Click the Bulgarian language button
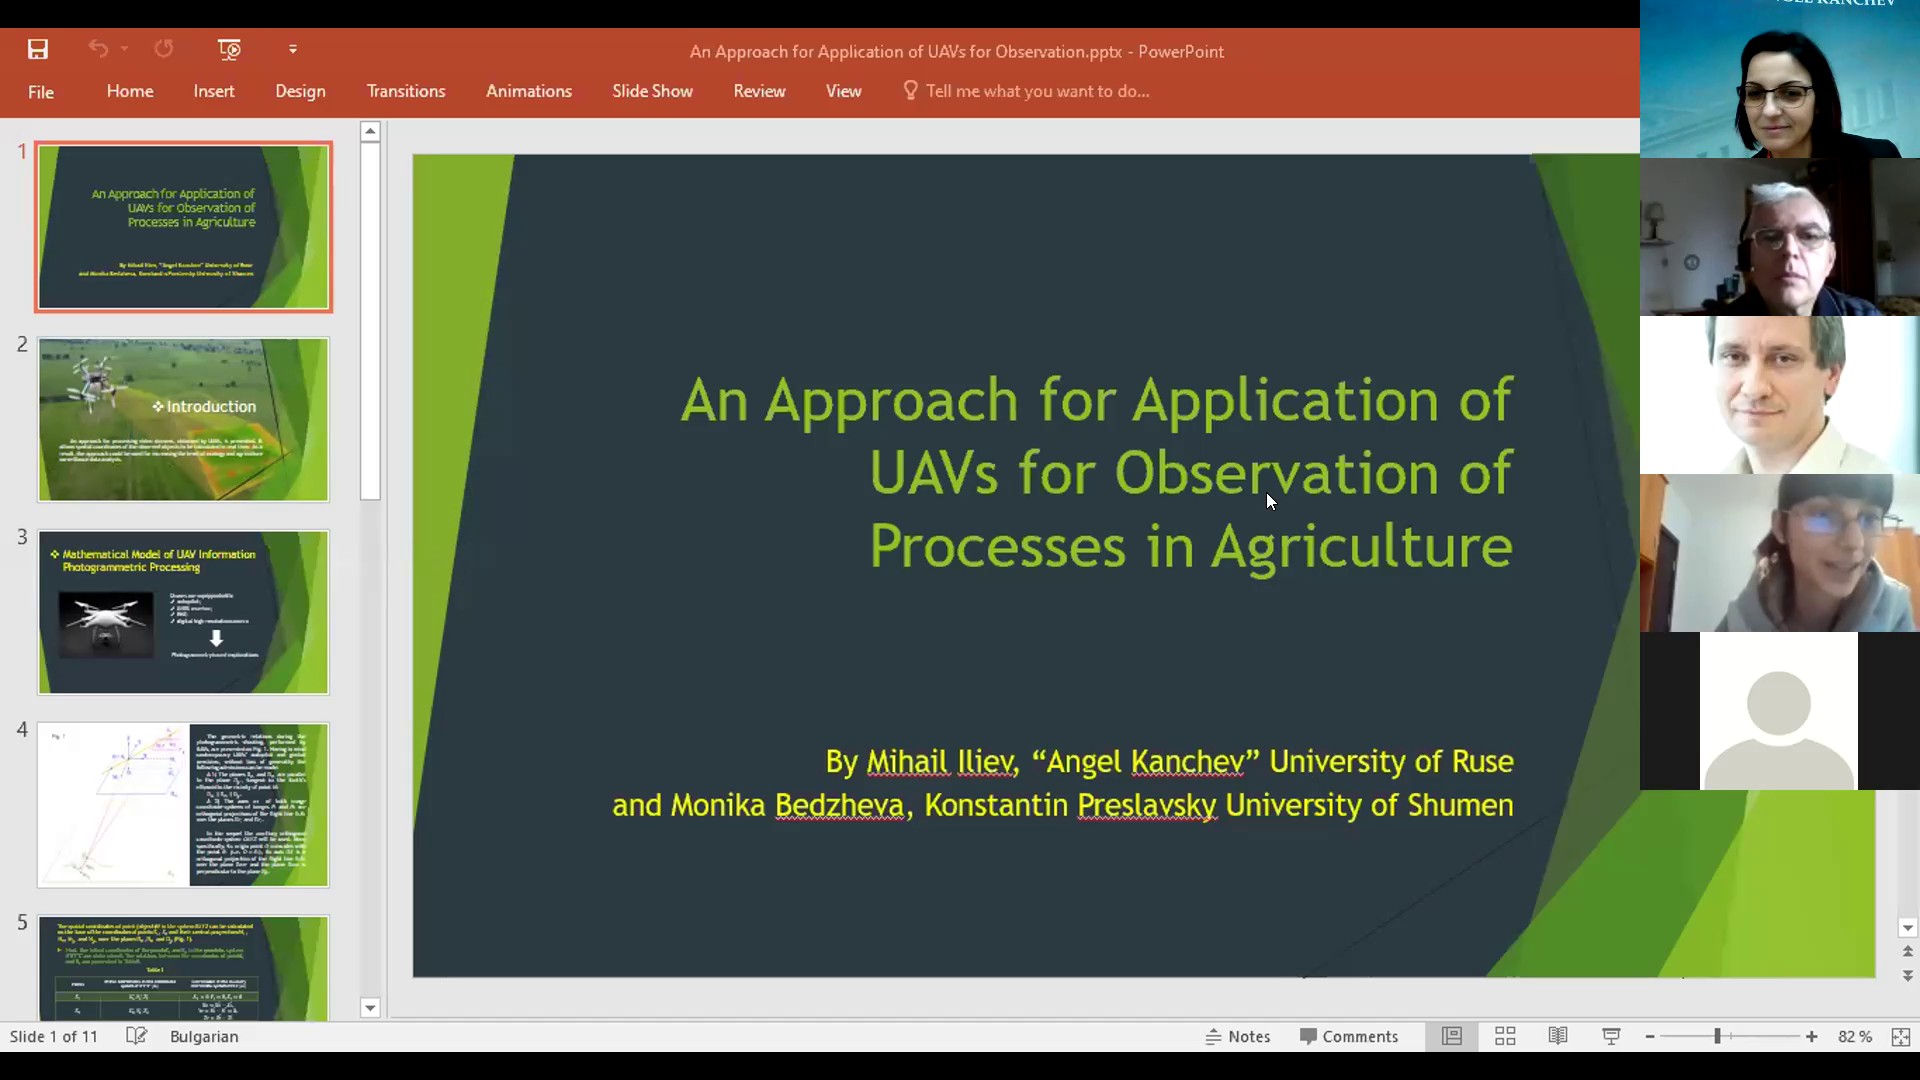1920x1080 pixels. (204, 1036)
